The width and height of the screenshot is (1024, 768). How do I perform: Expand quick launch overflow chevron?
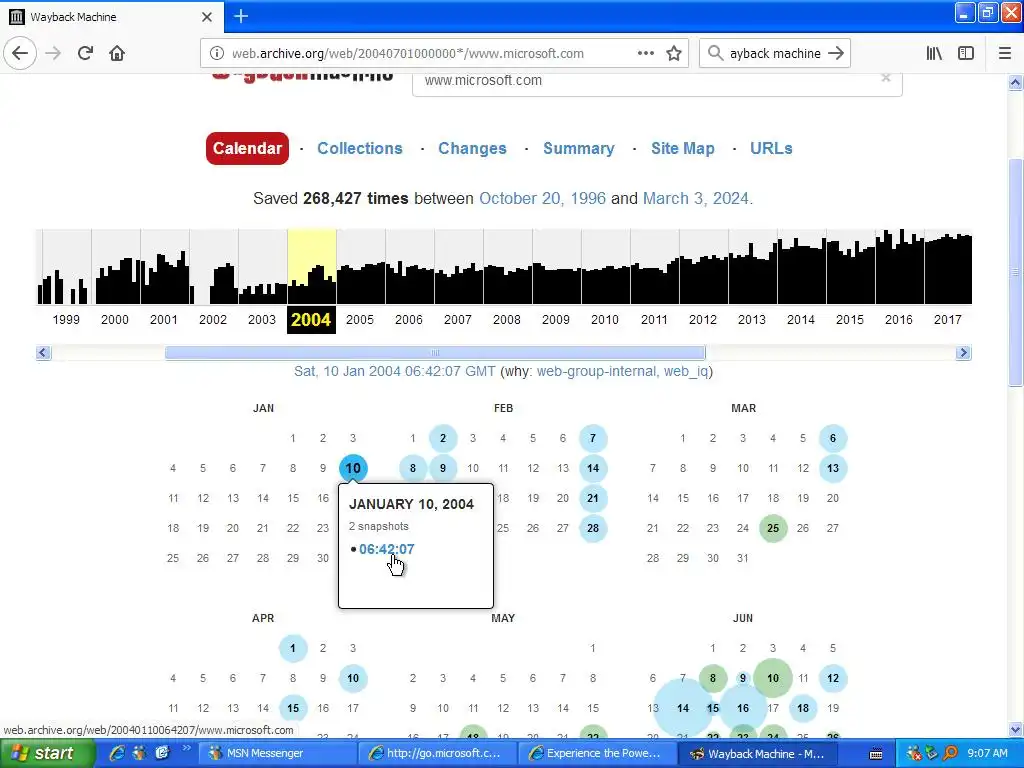(x=186, y=748)
